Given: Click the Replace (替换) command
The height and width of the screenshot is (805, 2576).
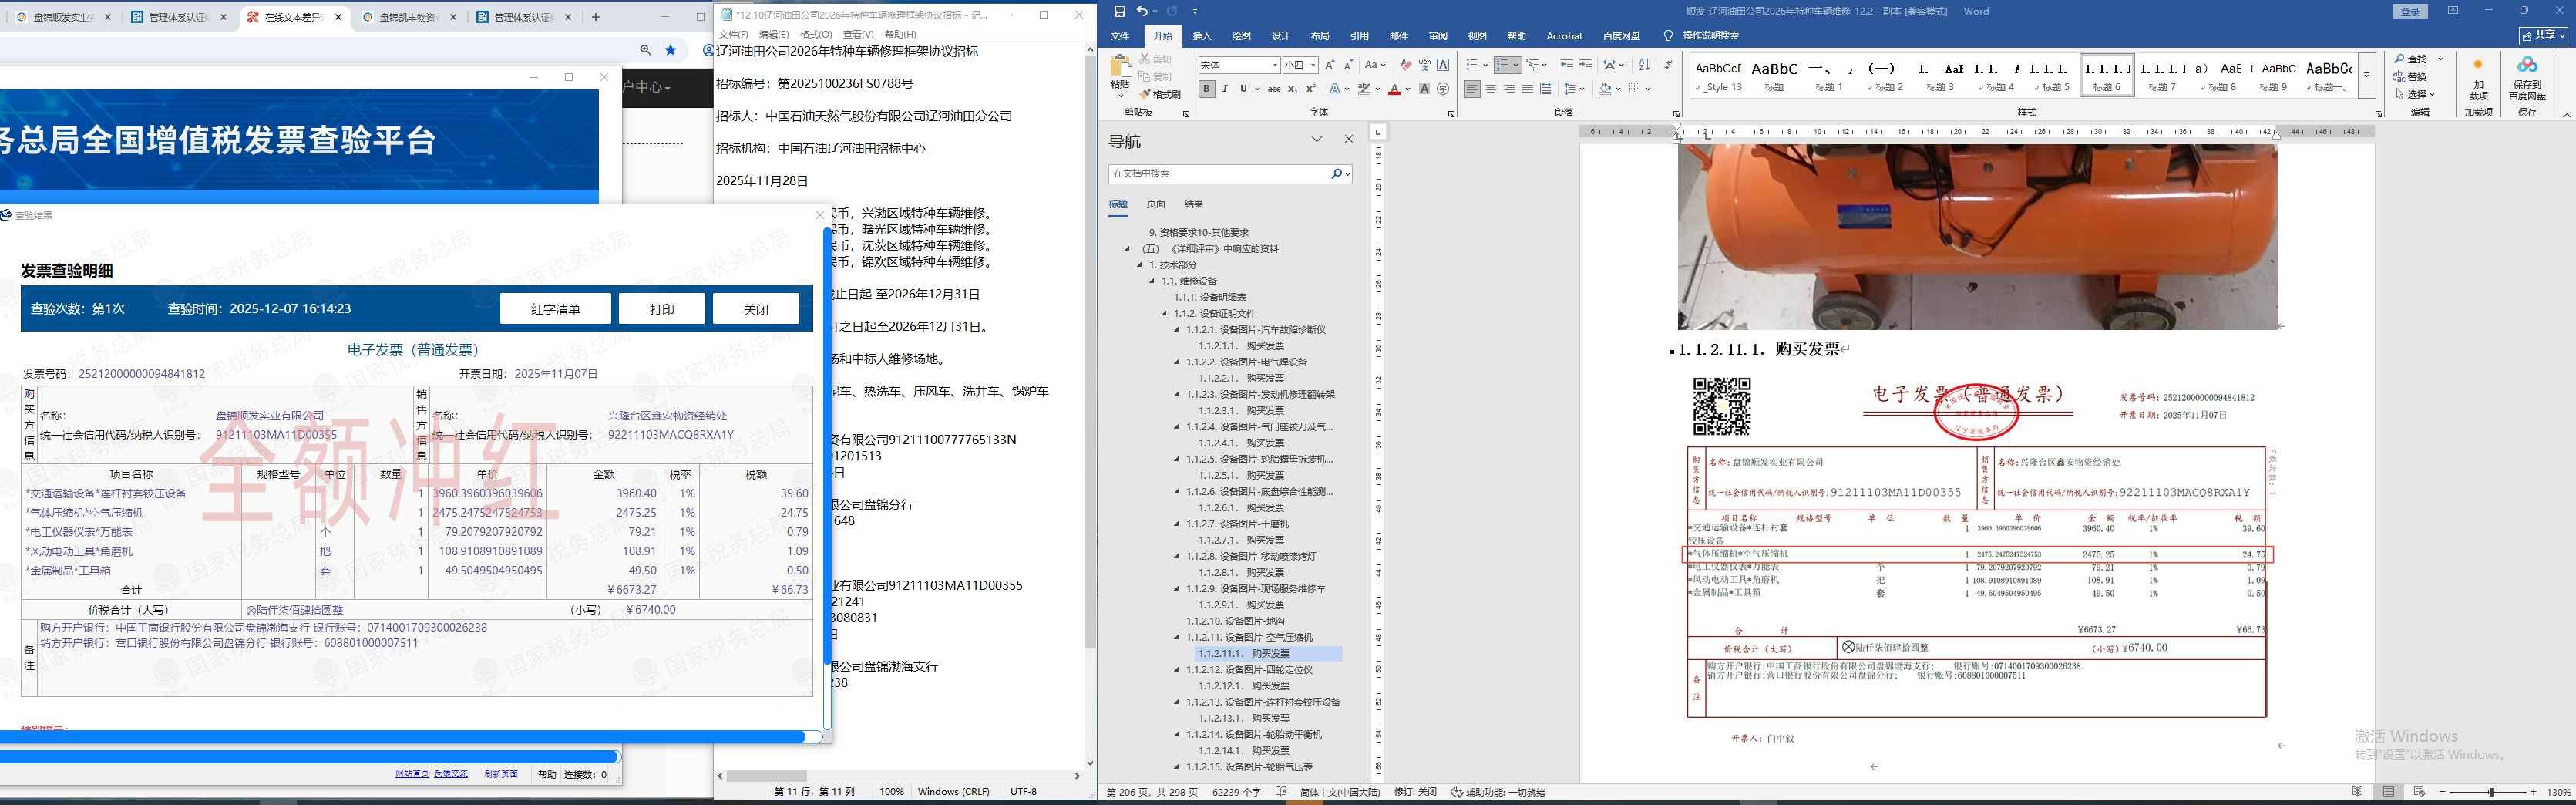Looking at the screenshot, I should tap(2410, 77).
